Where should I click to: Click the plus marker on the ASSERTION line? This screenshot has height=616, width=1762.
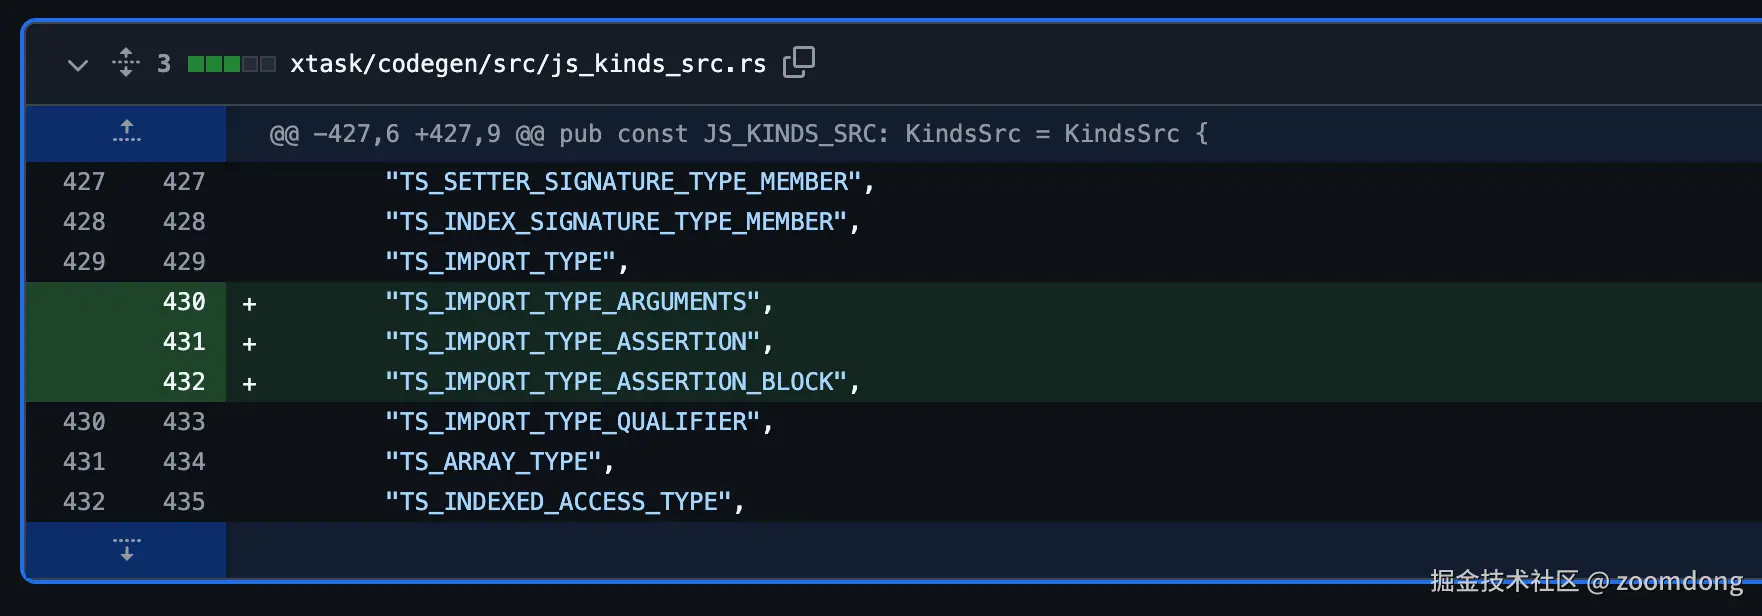tap(250, 343)
